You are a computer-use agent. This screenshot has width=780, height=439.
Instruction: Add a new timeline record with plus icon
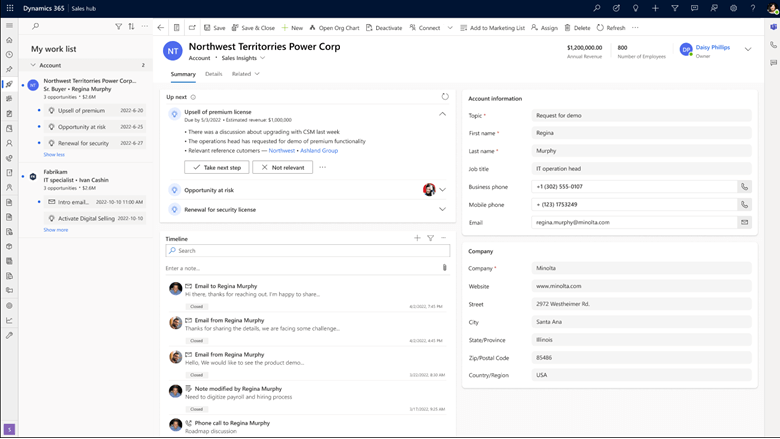[x=417, y=238]
